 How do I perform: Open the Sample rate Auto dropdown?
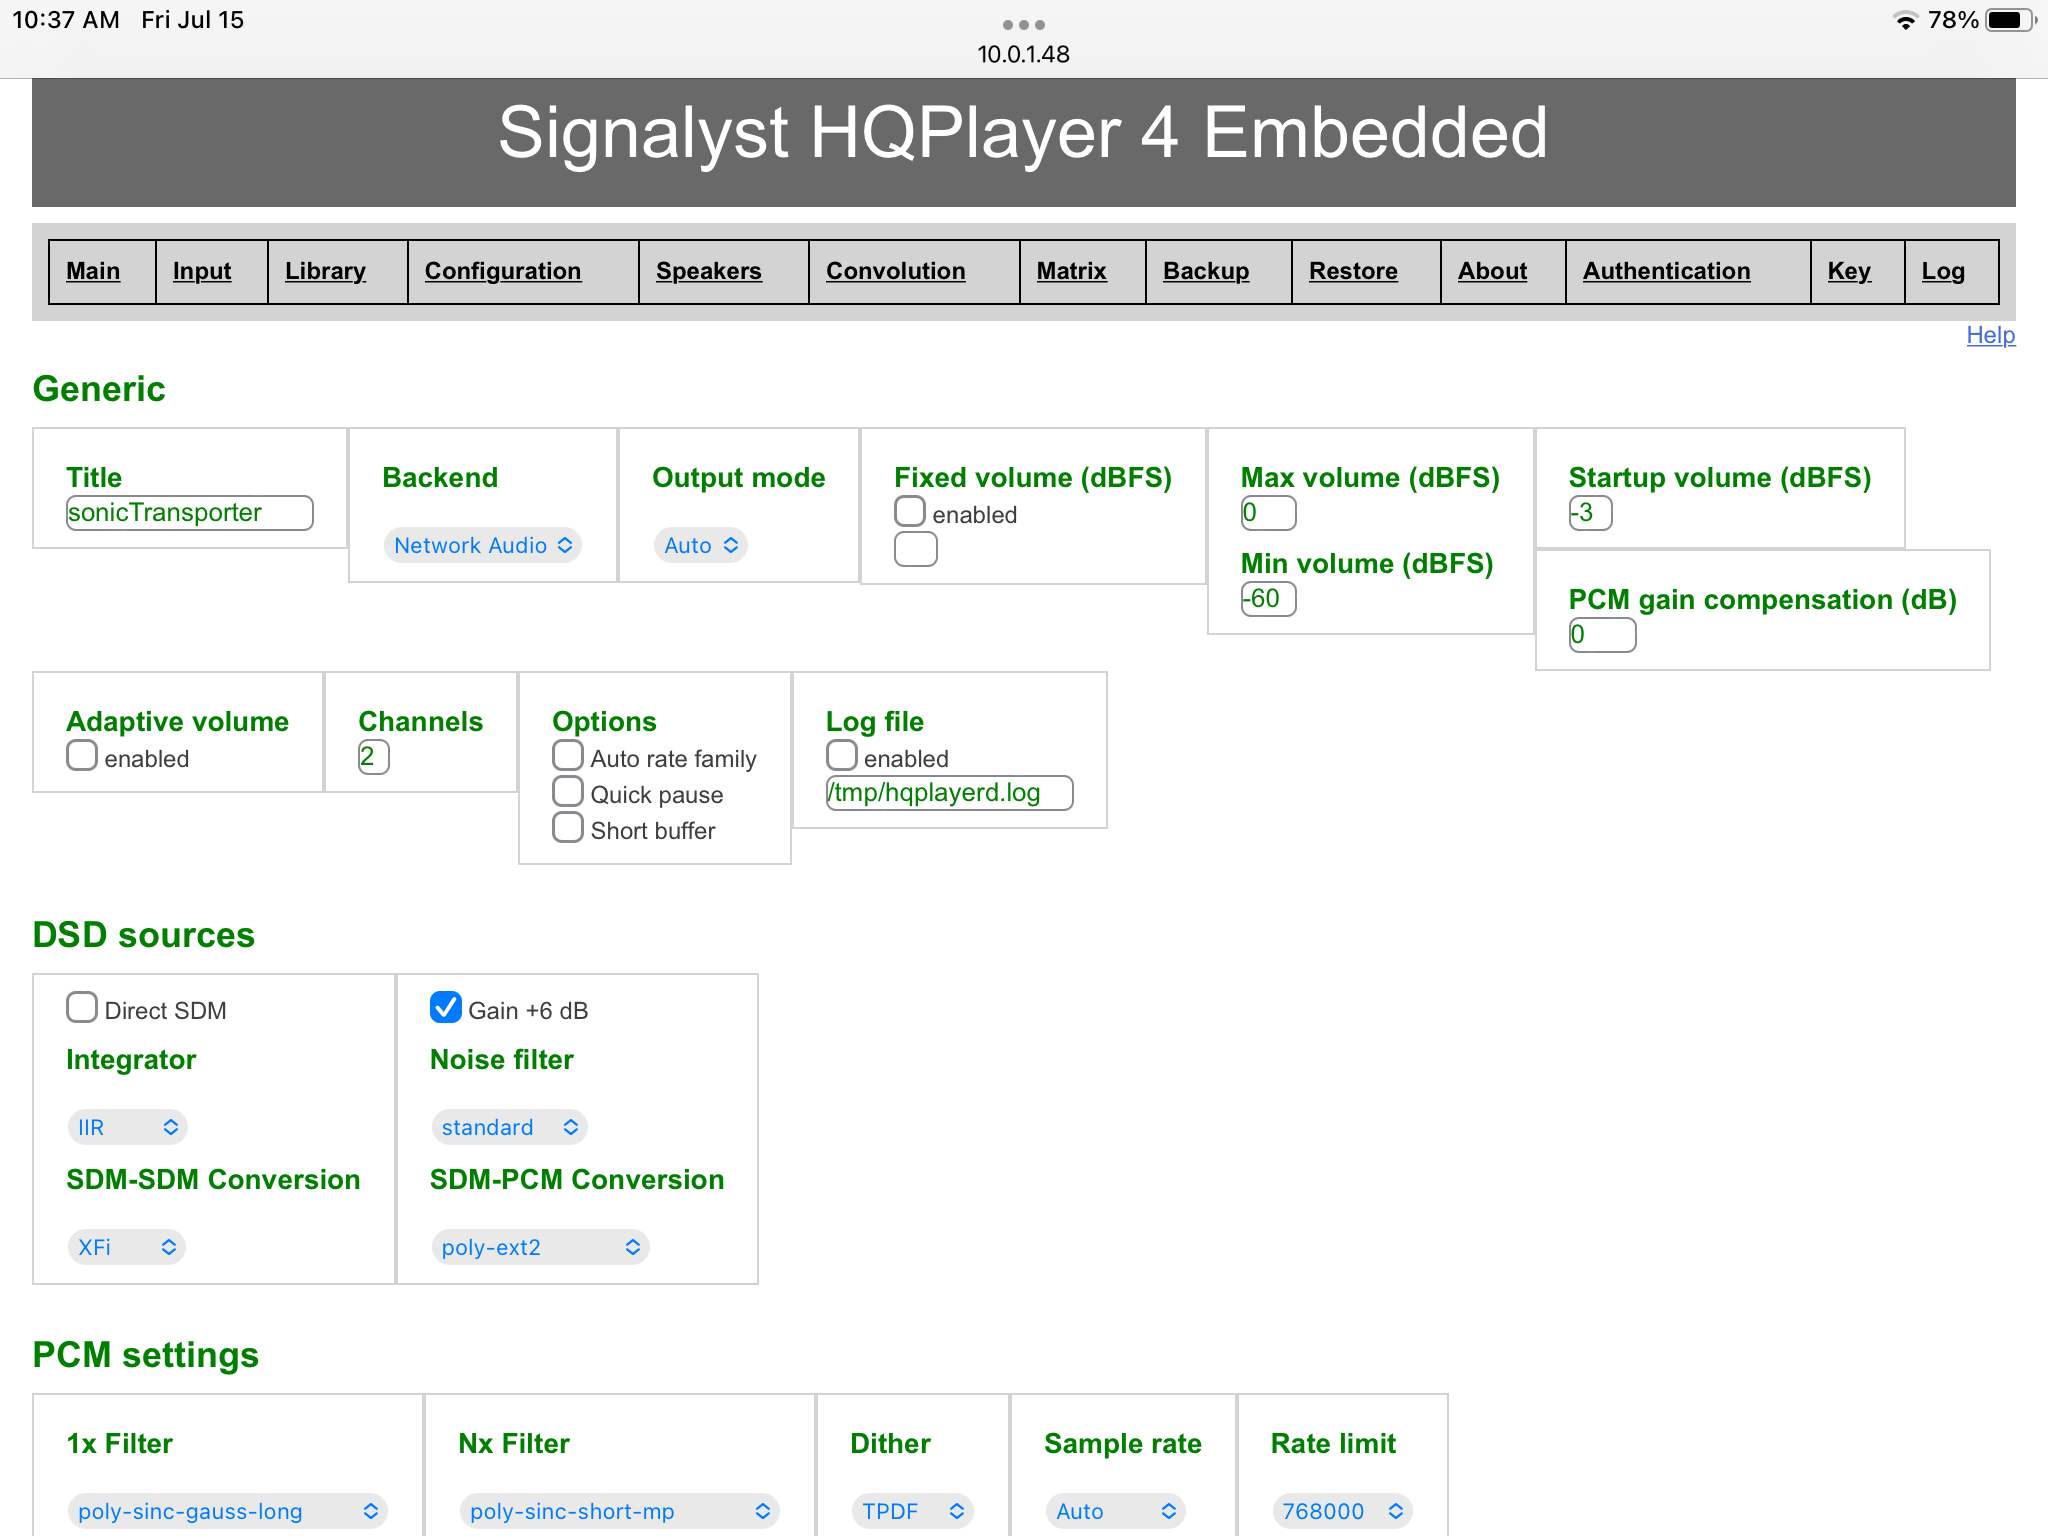[x=1116, y=1511]
